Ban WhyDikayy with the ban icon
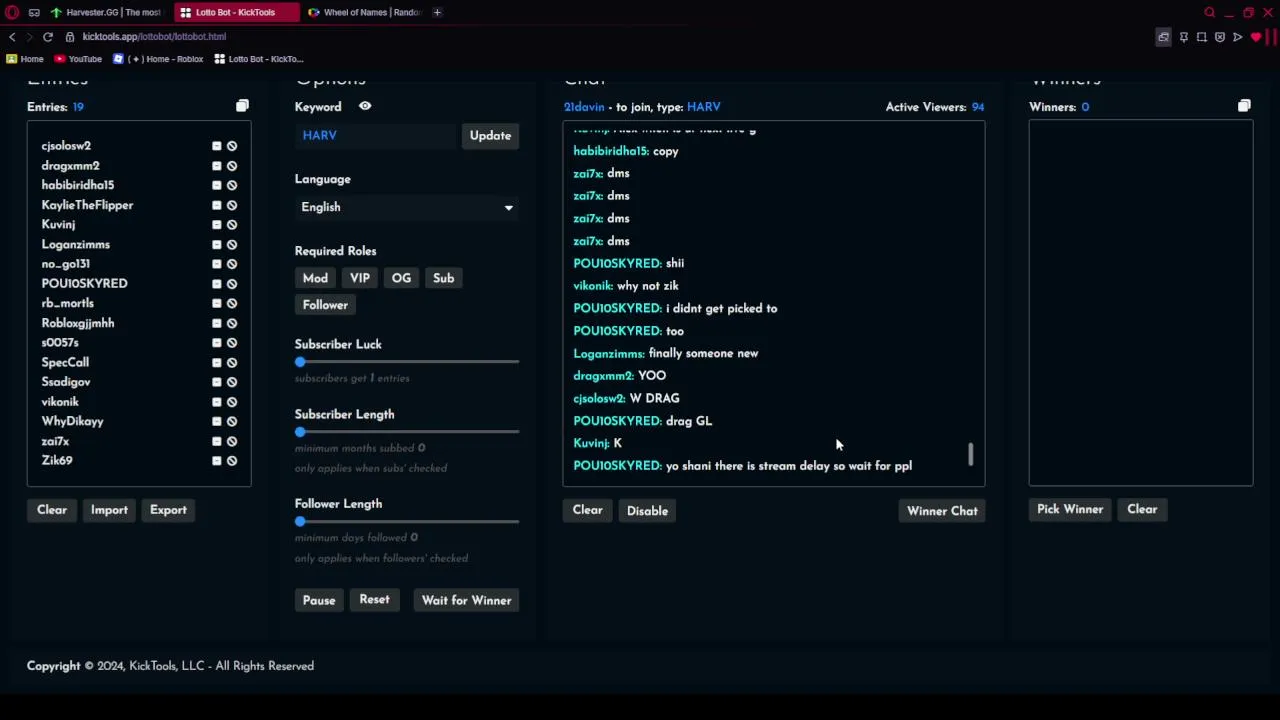This screenshot has height=720, width=1280. (232, 421)
